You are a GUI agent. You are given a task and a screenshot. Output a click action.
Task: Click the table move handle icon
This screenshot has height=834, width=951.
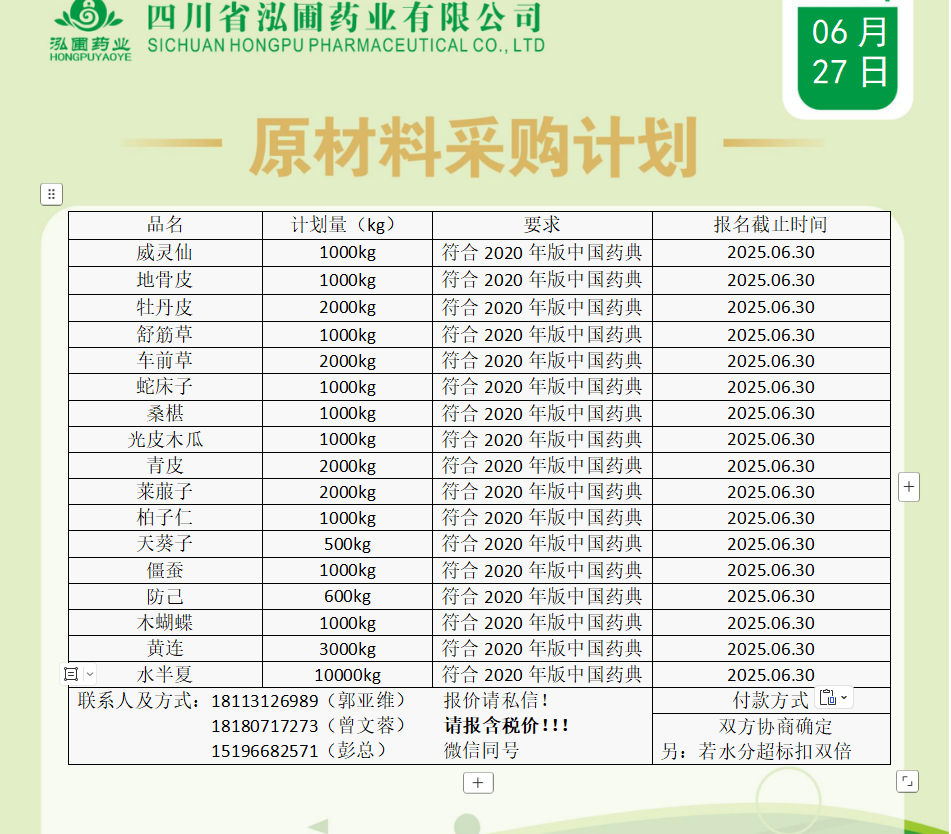tap(52, 194)
